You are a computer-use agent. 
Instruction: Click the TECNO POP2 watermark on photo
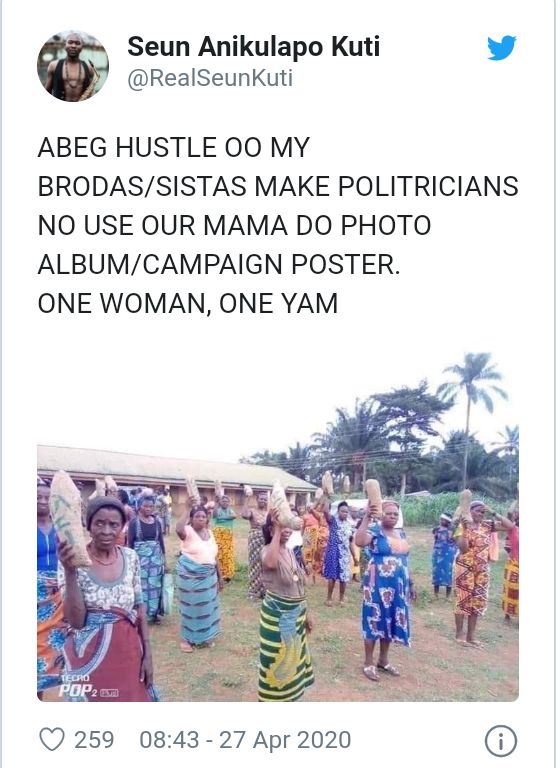pyautogui.click(x=89, y=686)
